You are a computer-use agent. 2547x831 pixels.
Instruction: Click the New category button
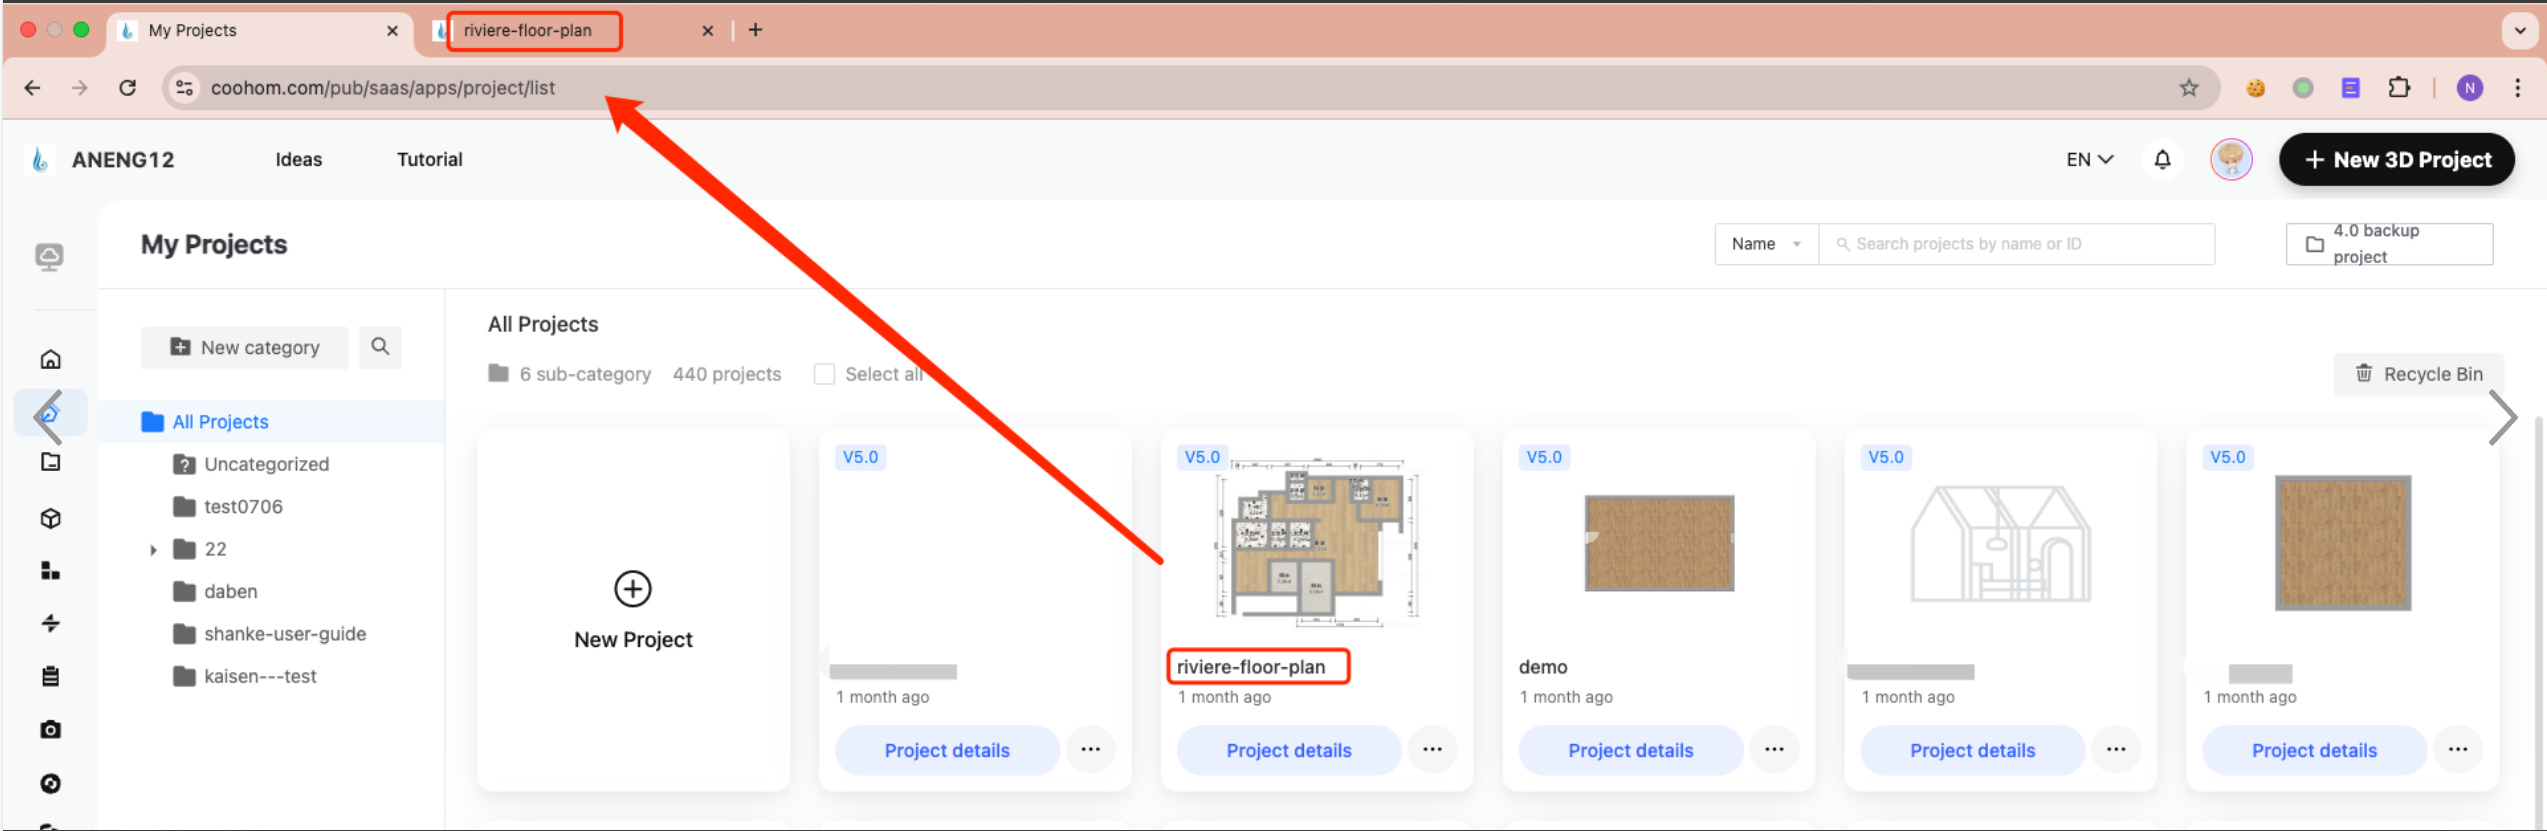(x=245, y=347)
